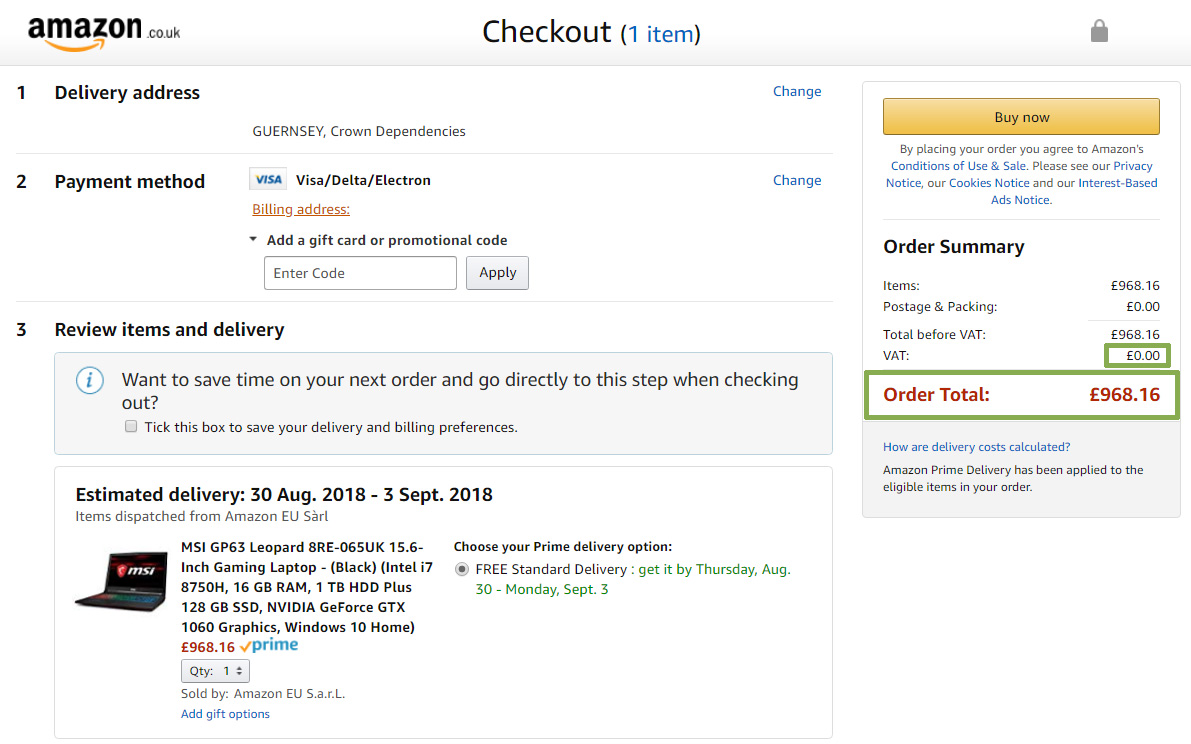Change the delivery address
The height and width of the screenshot is (744, 1191).
[x=797, y=91]
